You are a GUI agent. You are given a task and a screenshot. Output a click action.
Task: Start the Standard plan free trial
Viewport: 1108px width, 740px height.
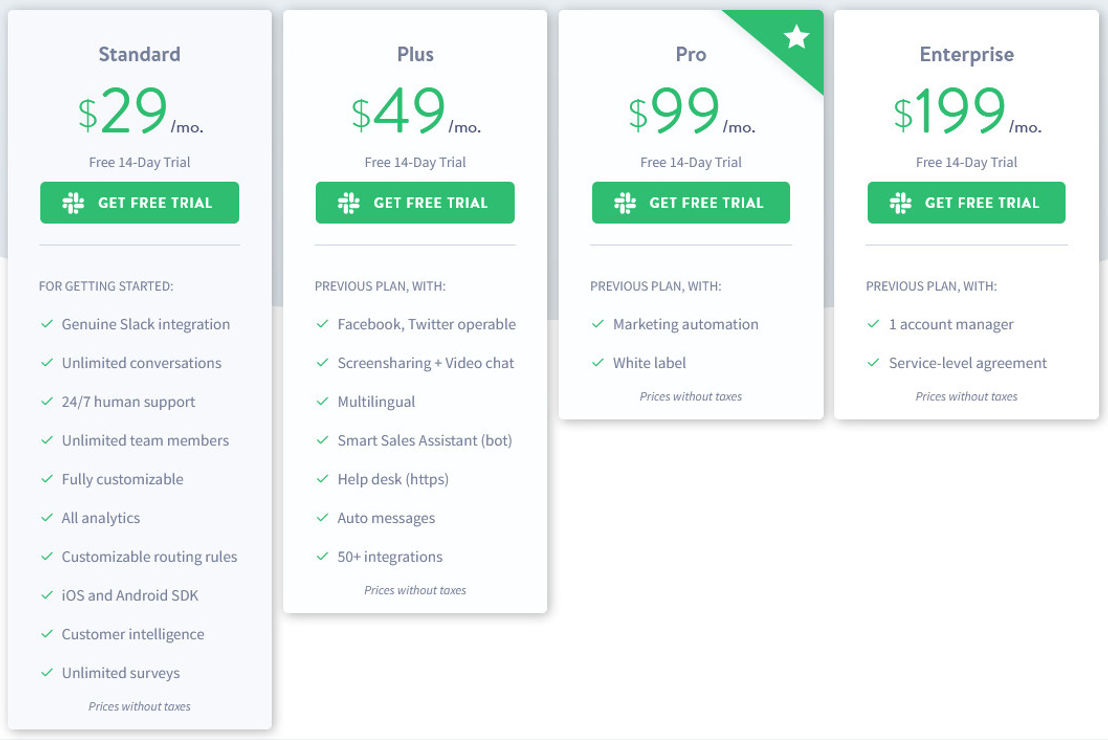click(139, 203)
